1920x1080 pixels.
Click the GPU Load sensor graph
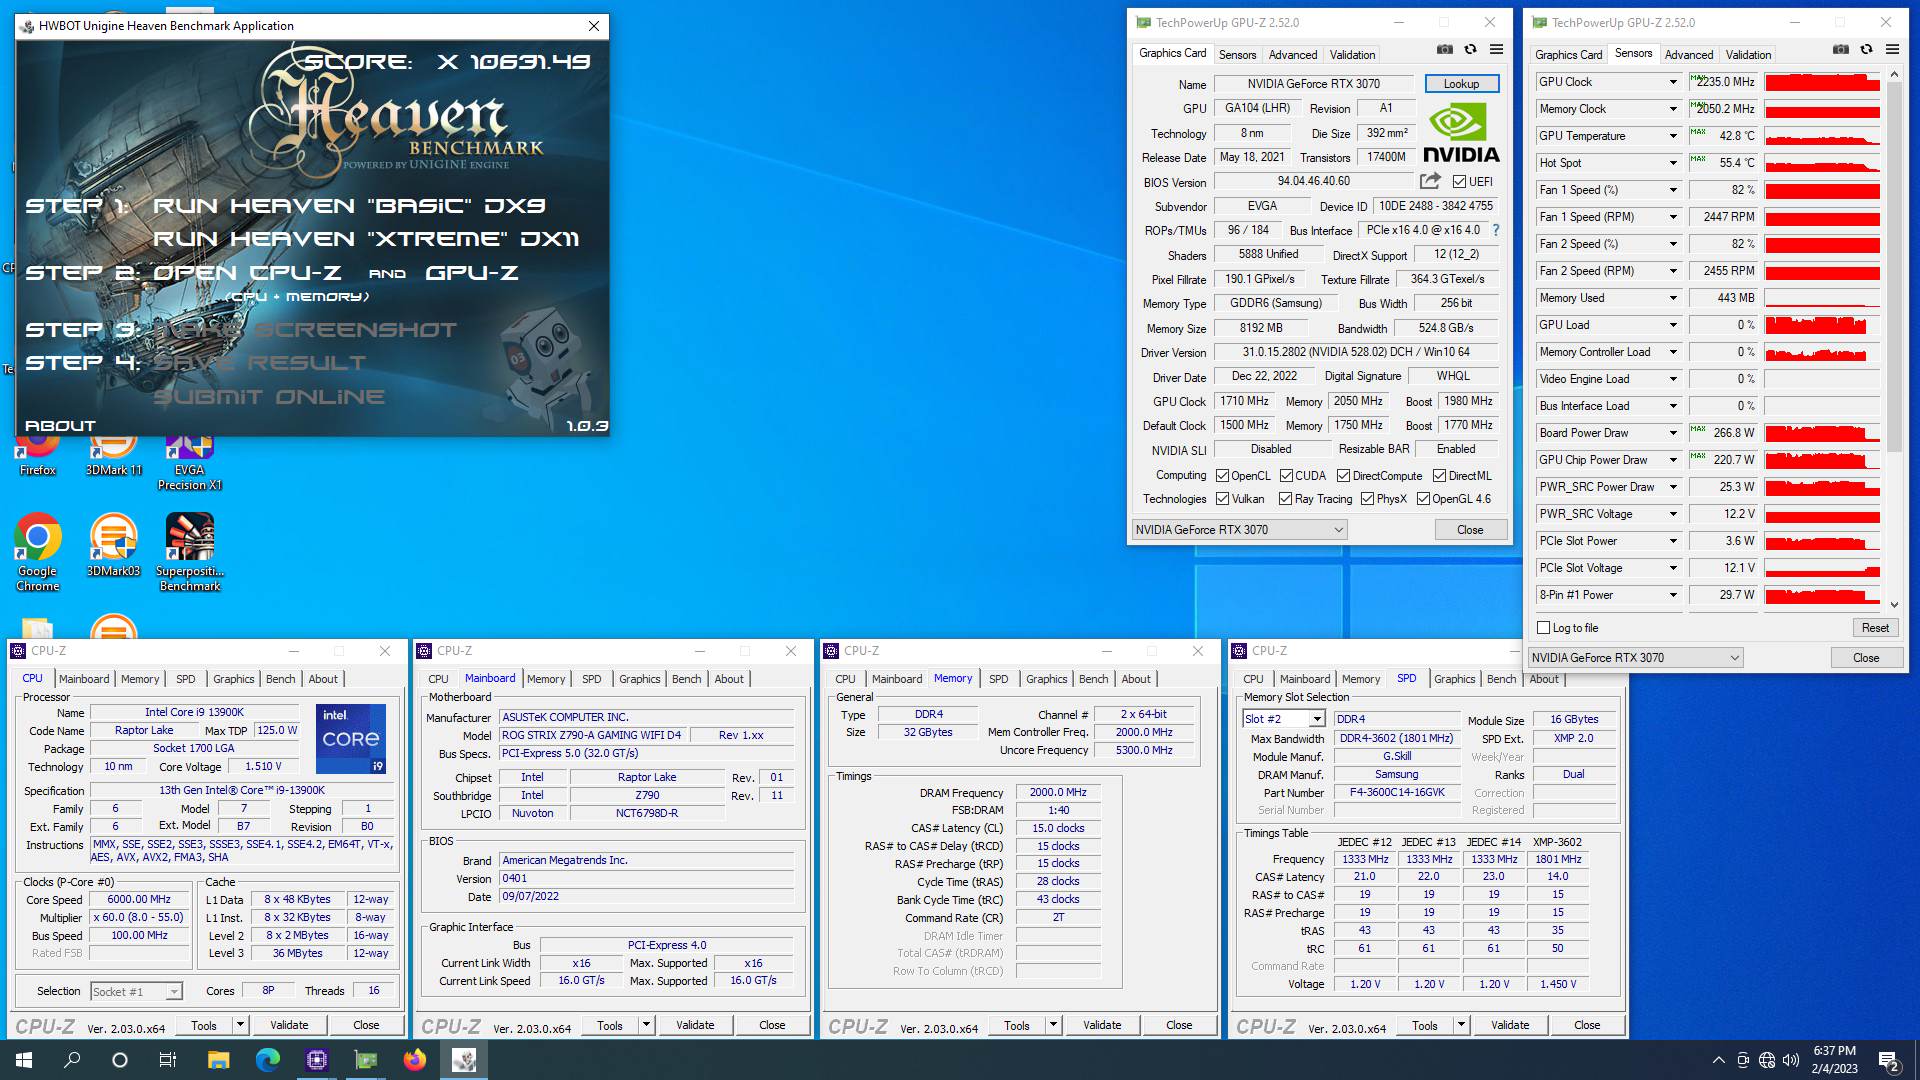[1822, 325]
